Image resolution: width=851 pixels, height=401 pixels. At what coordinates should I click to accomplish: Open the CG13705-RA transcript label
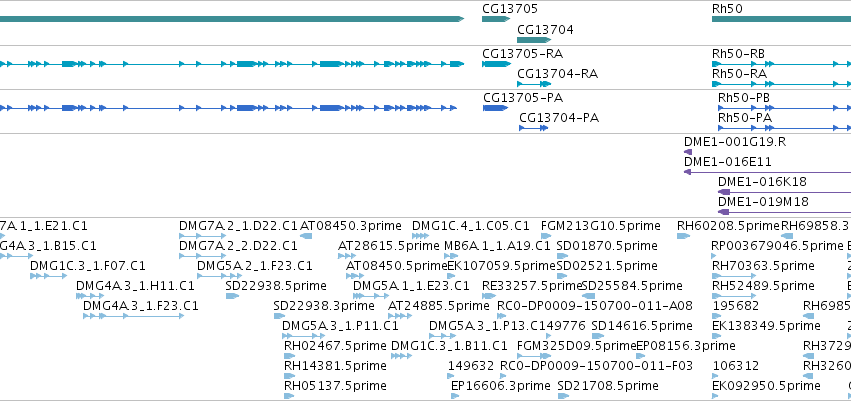click(x=522, y=54)
